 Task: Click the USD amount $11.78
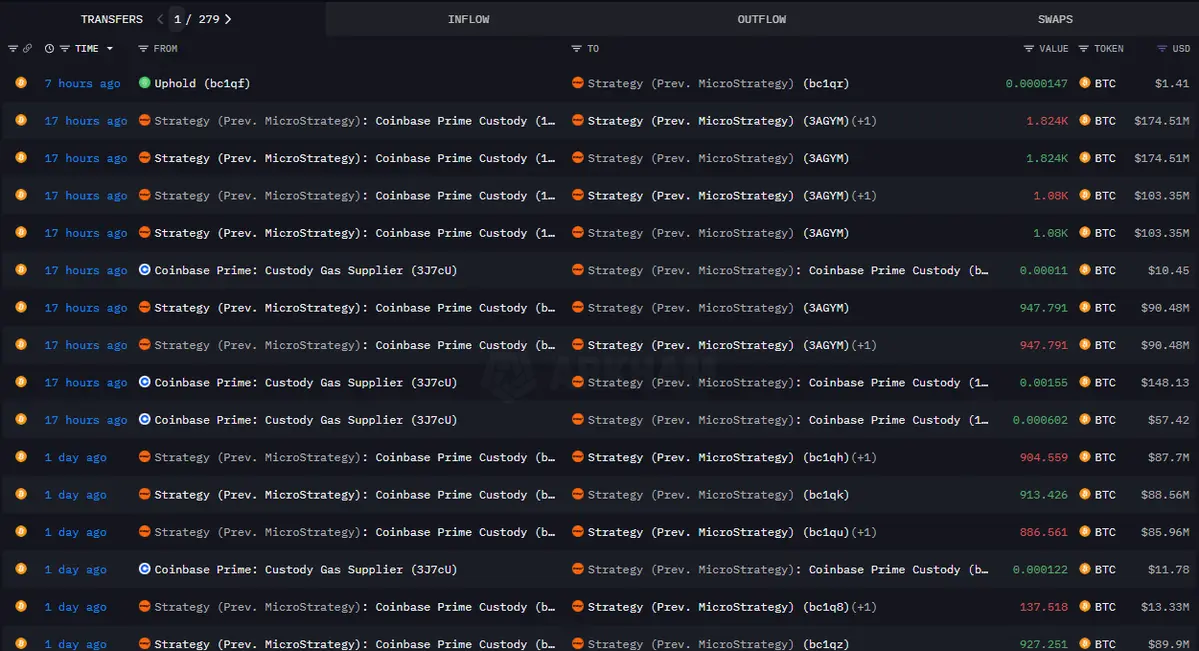click(1168, 570)
